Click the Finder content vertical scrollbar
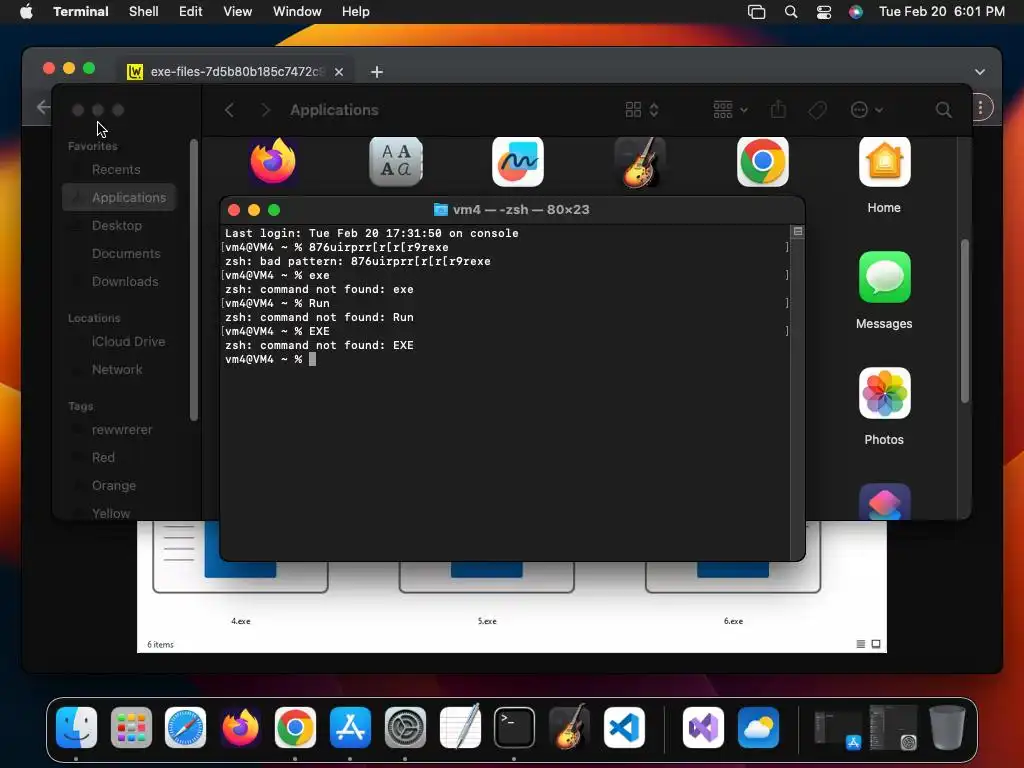The image size is (1024, 768). pyautogui.click(x=965, y=321)
